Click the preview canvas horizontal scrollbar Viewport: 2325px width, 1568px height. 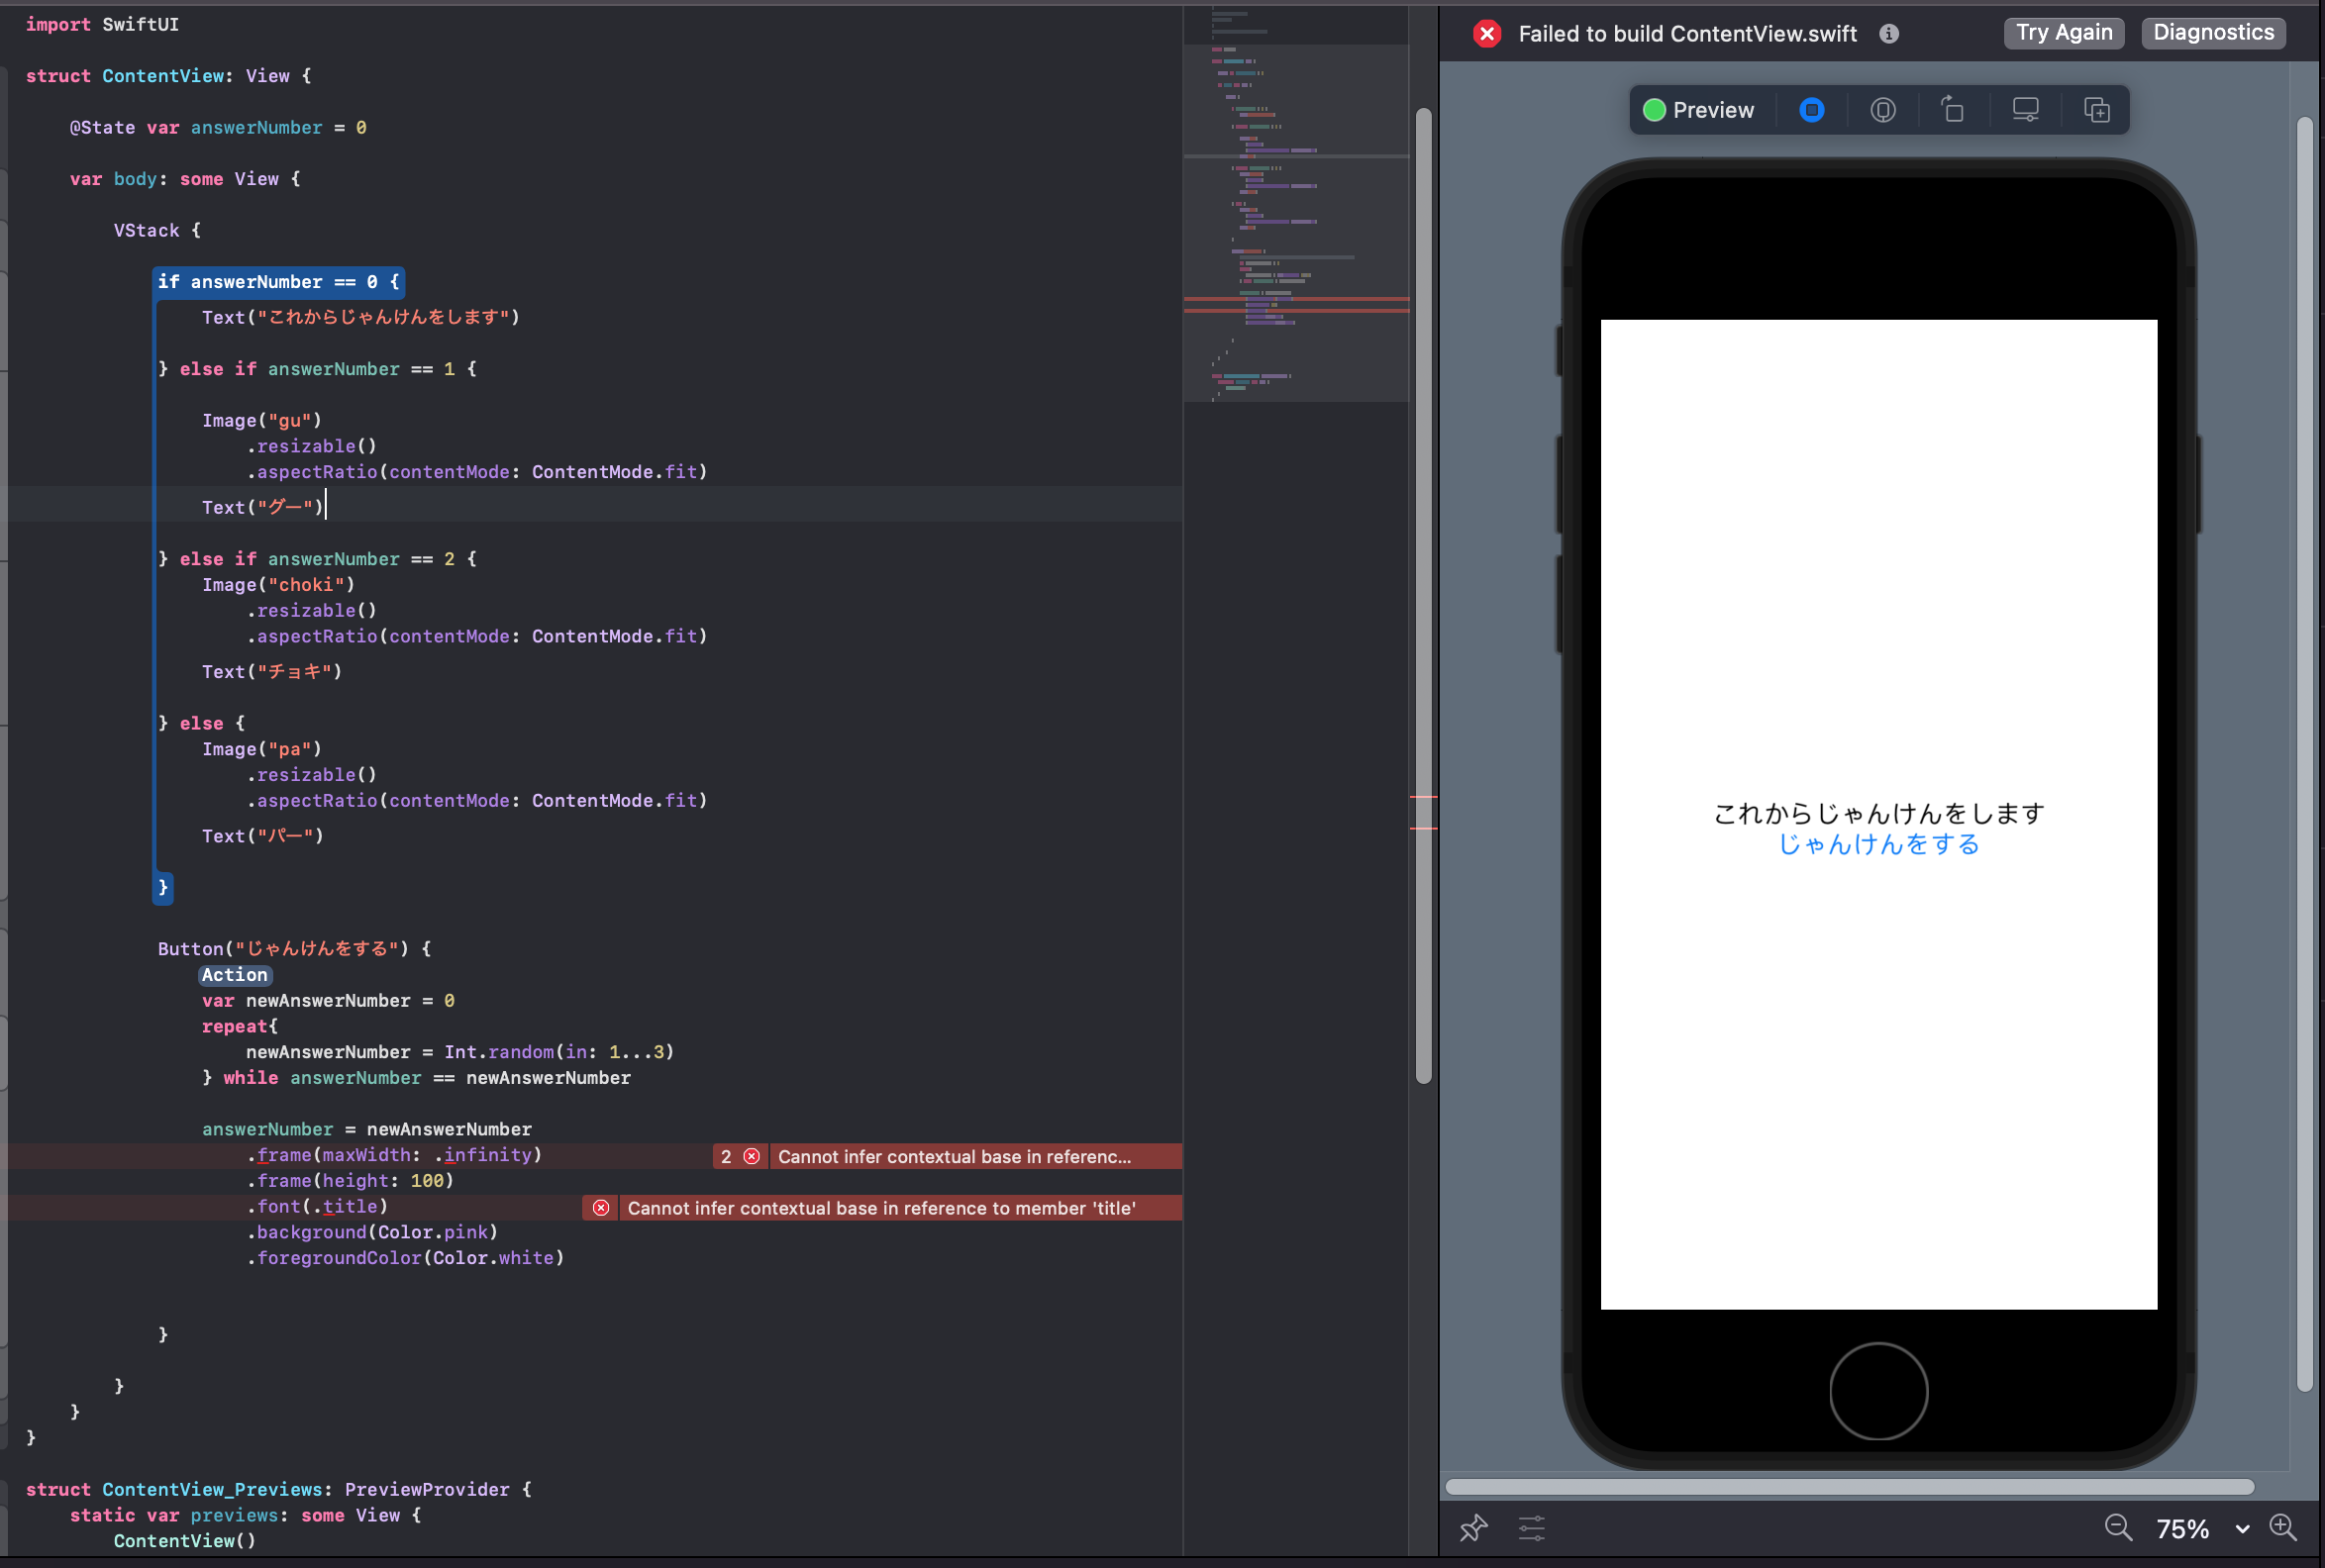click(x=1848, y=1487)
